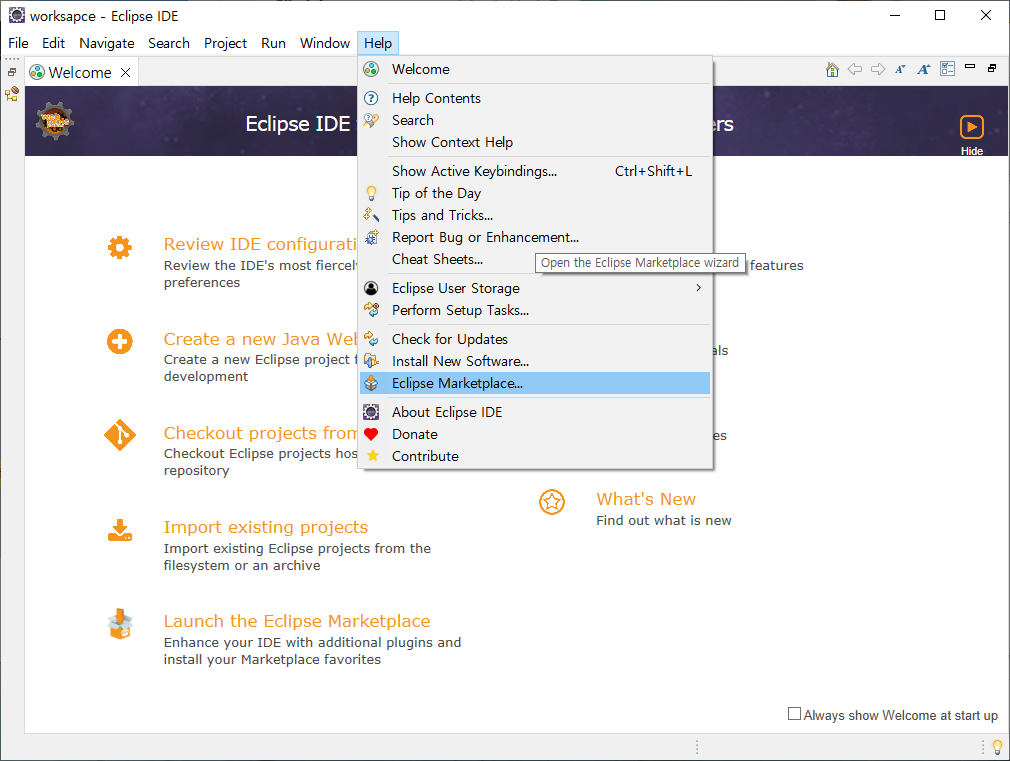Screen dimensions: 1010x761
Task: Click the gear icon beside Review IDE configuration
Action: tap(120, 247)
